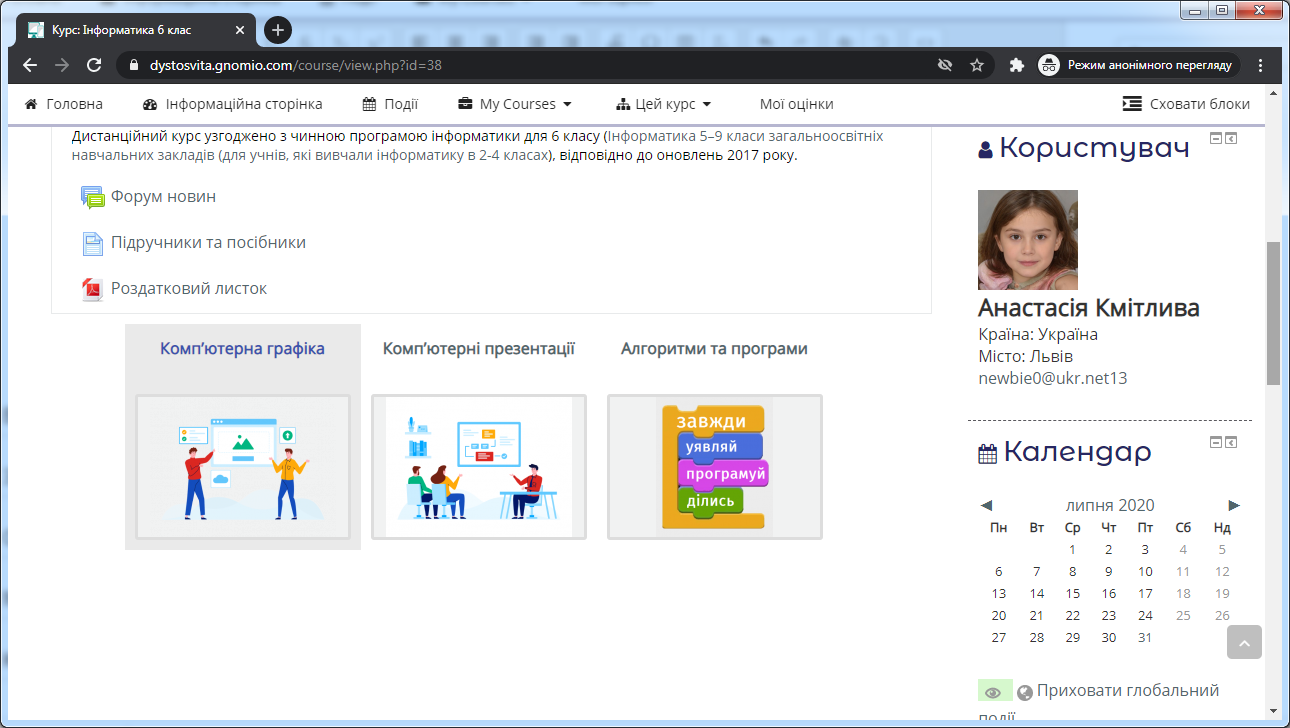Go to next month in calendar

[1234, 505]
